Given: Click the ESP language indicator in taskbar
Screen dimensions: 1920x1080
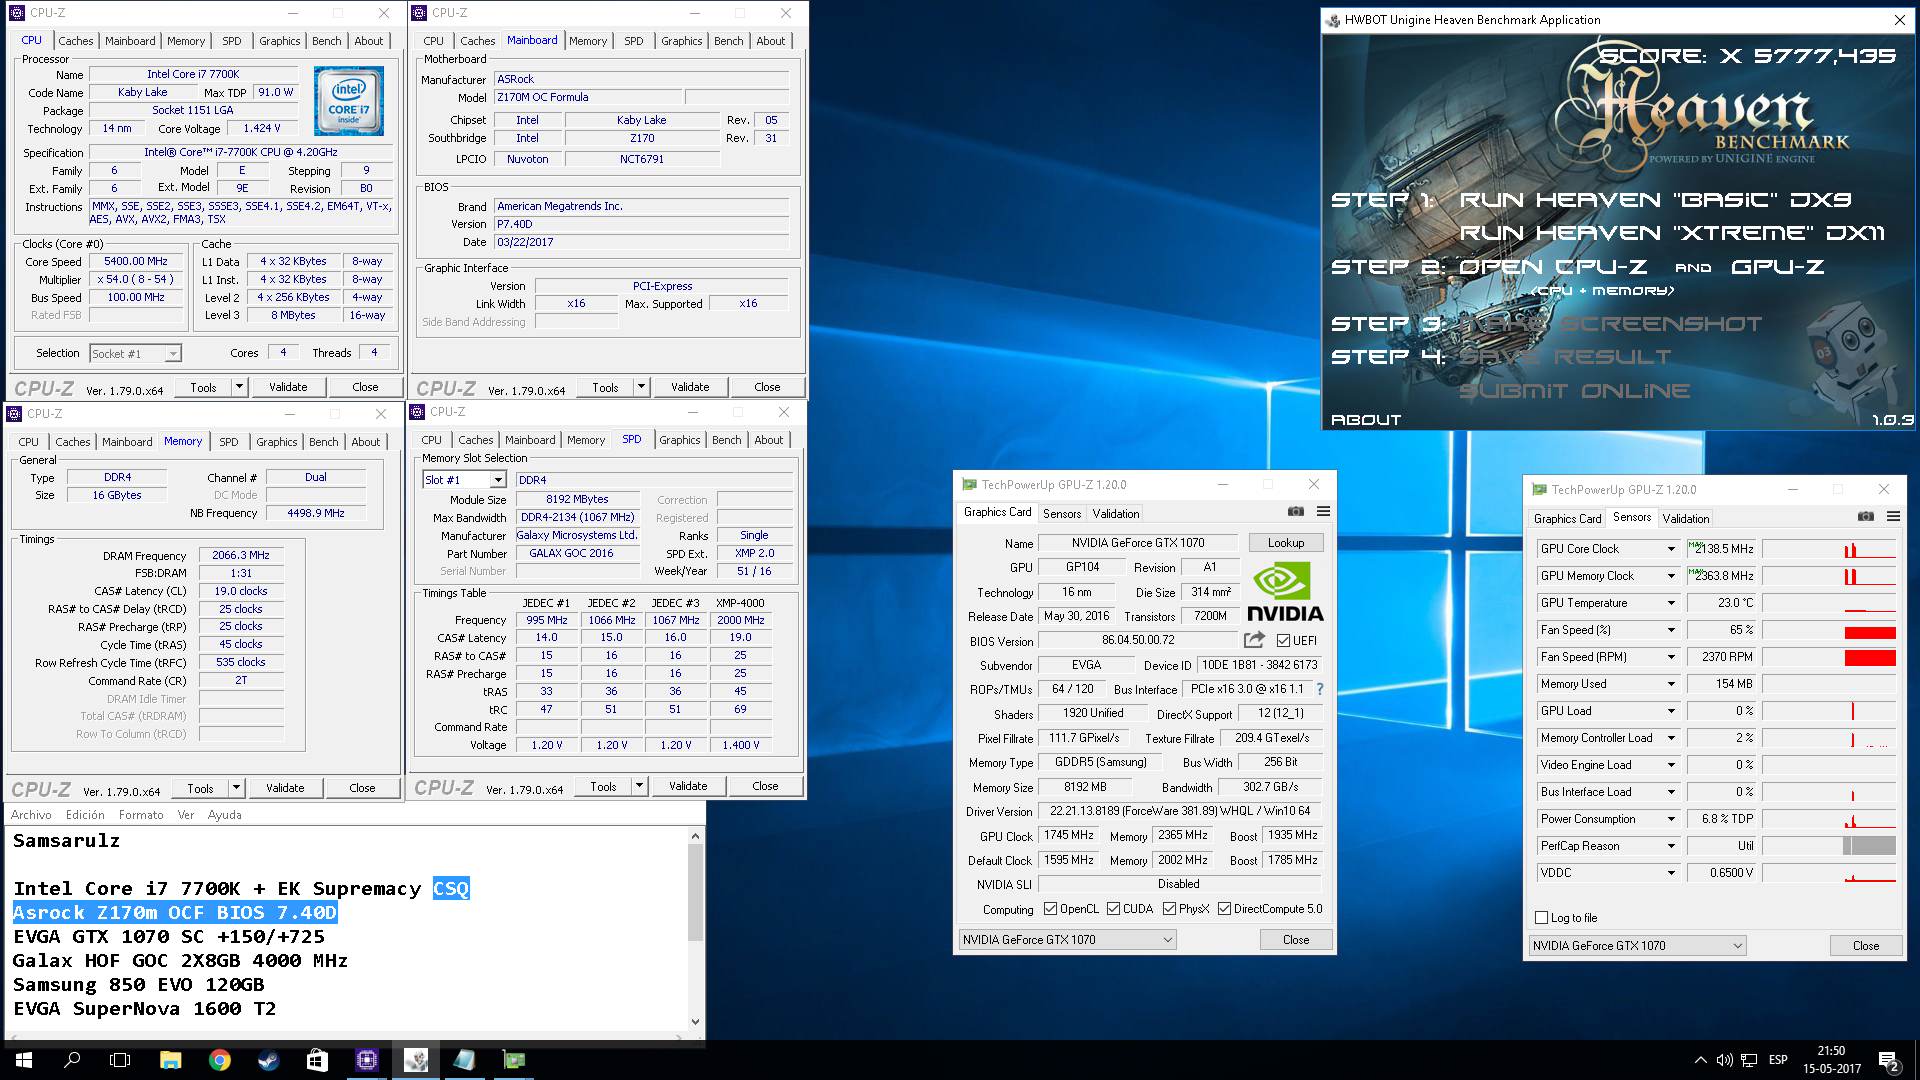Looking at the screenshot, I should (x=1778, y=1060).
